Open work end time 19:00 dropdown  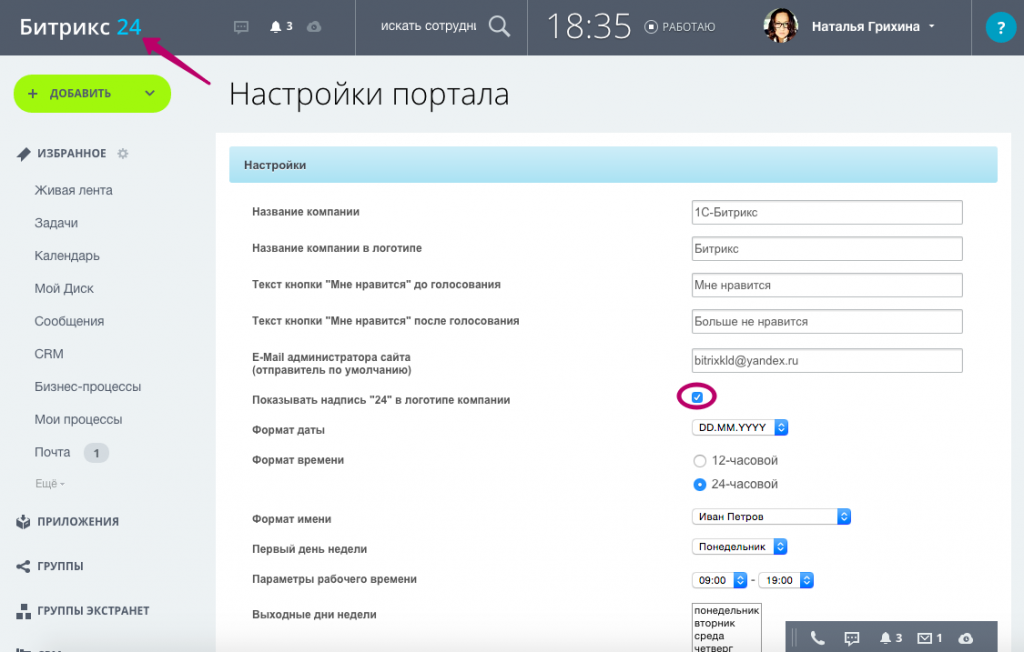click(786, 580)
